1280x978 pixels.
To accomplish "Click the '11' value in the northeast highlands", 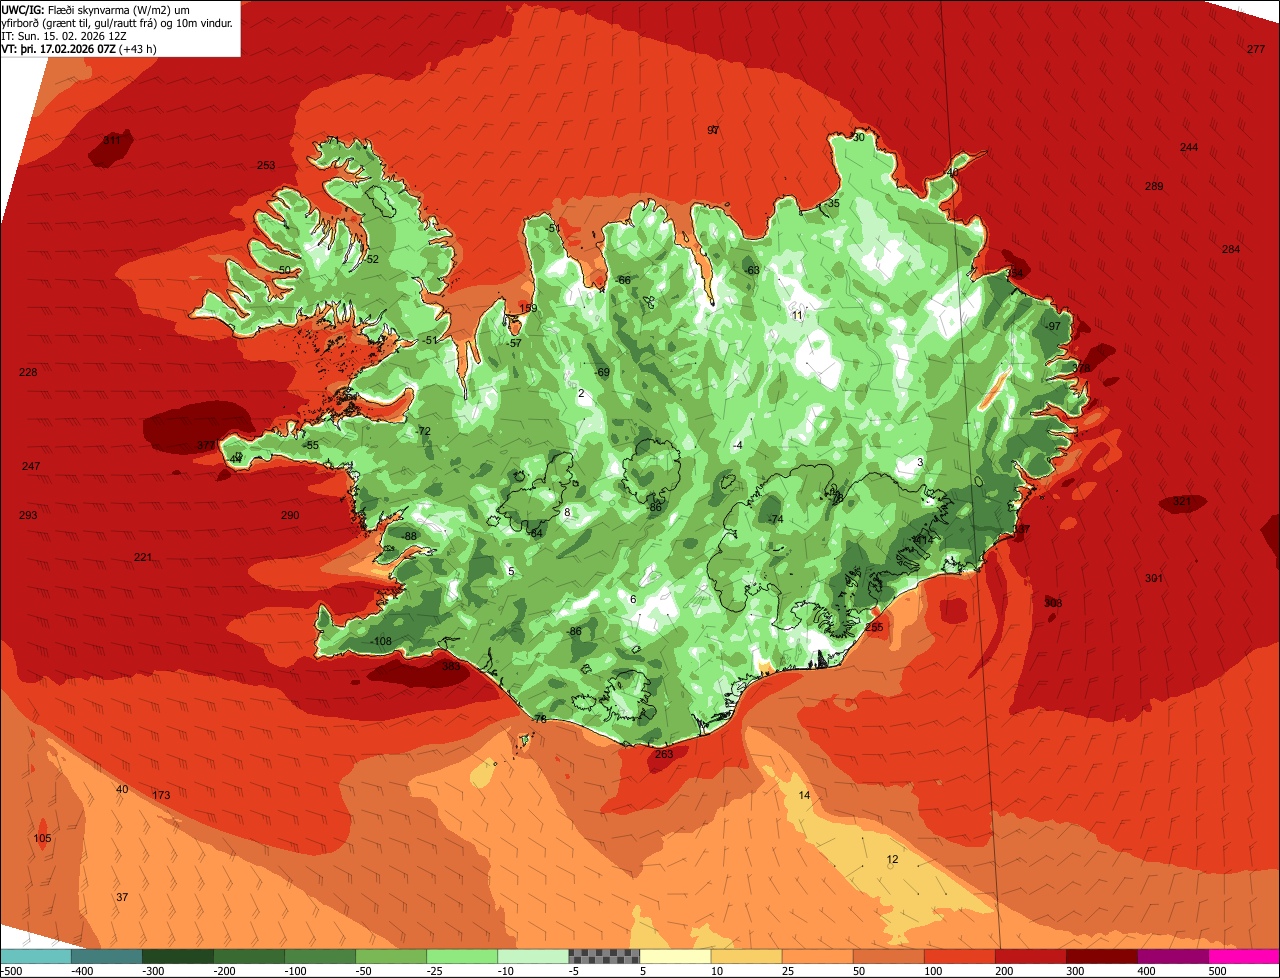I will click(x=797, y=315).
